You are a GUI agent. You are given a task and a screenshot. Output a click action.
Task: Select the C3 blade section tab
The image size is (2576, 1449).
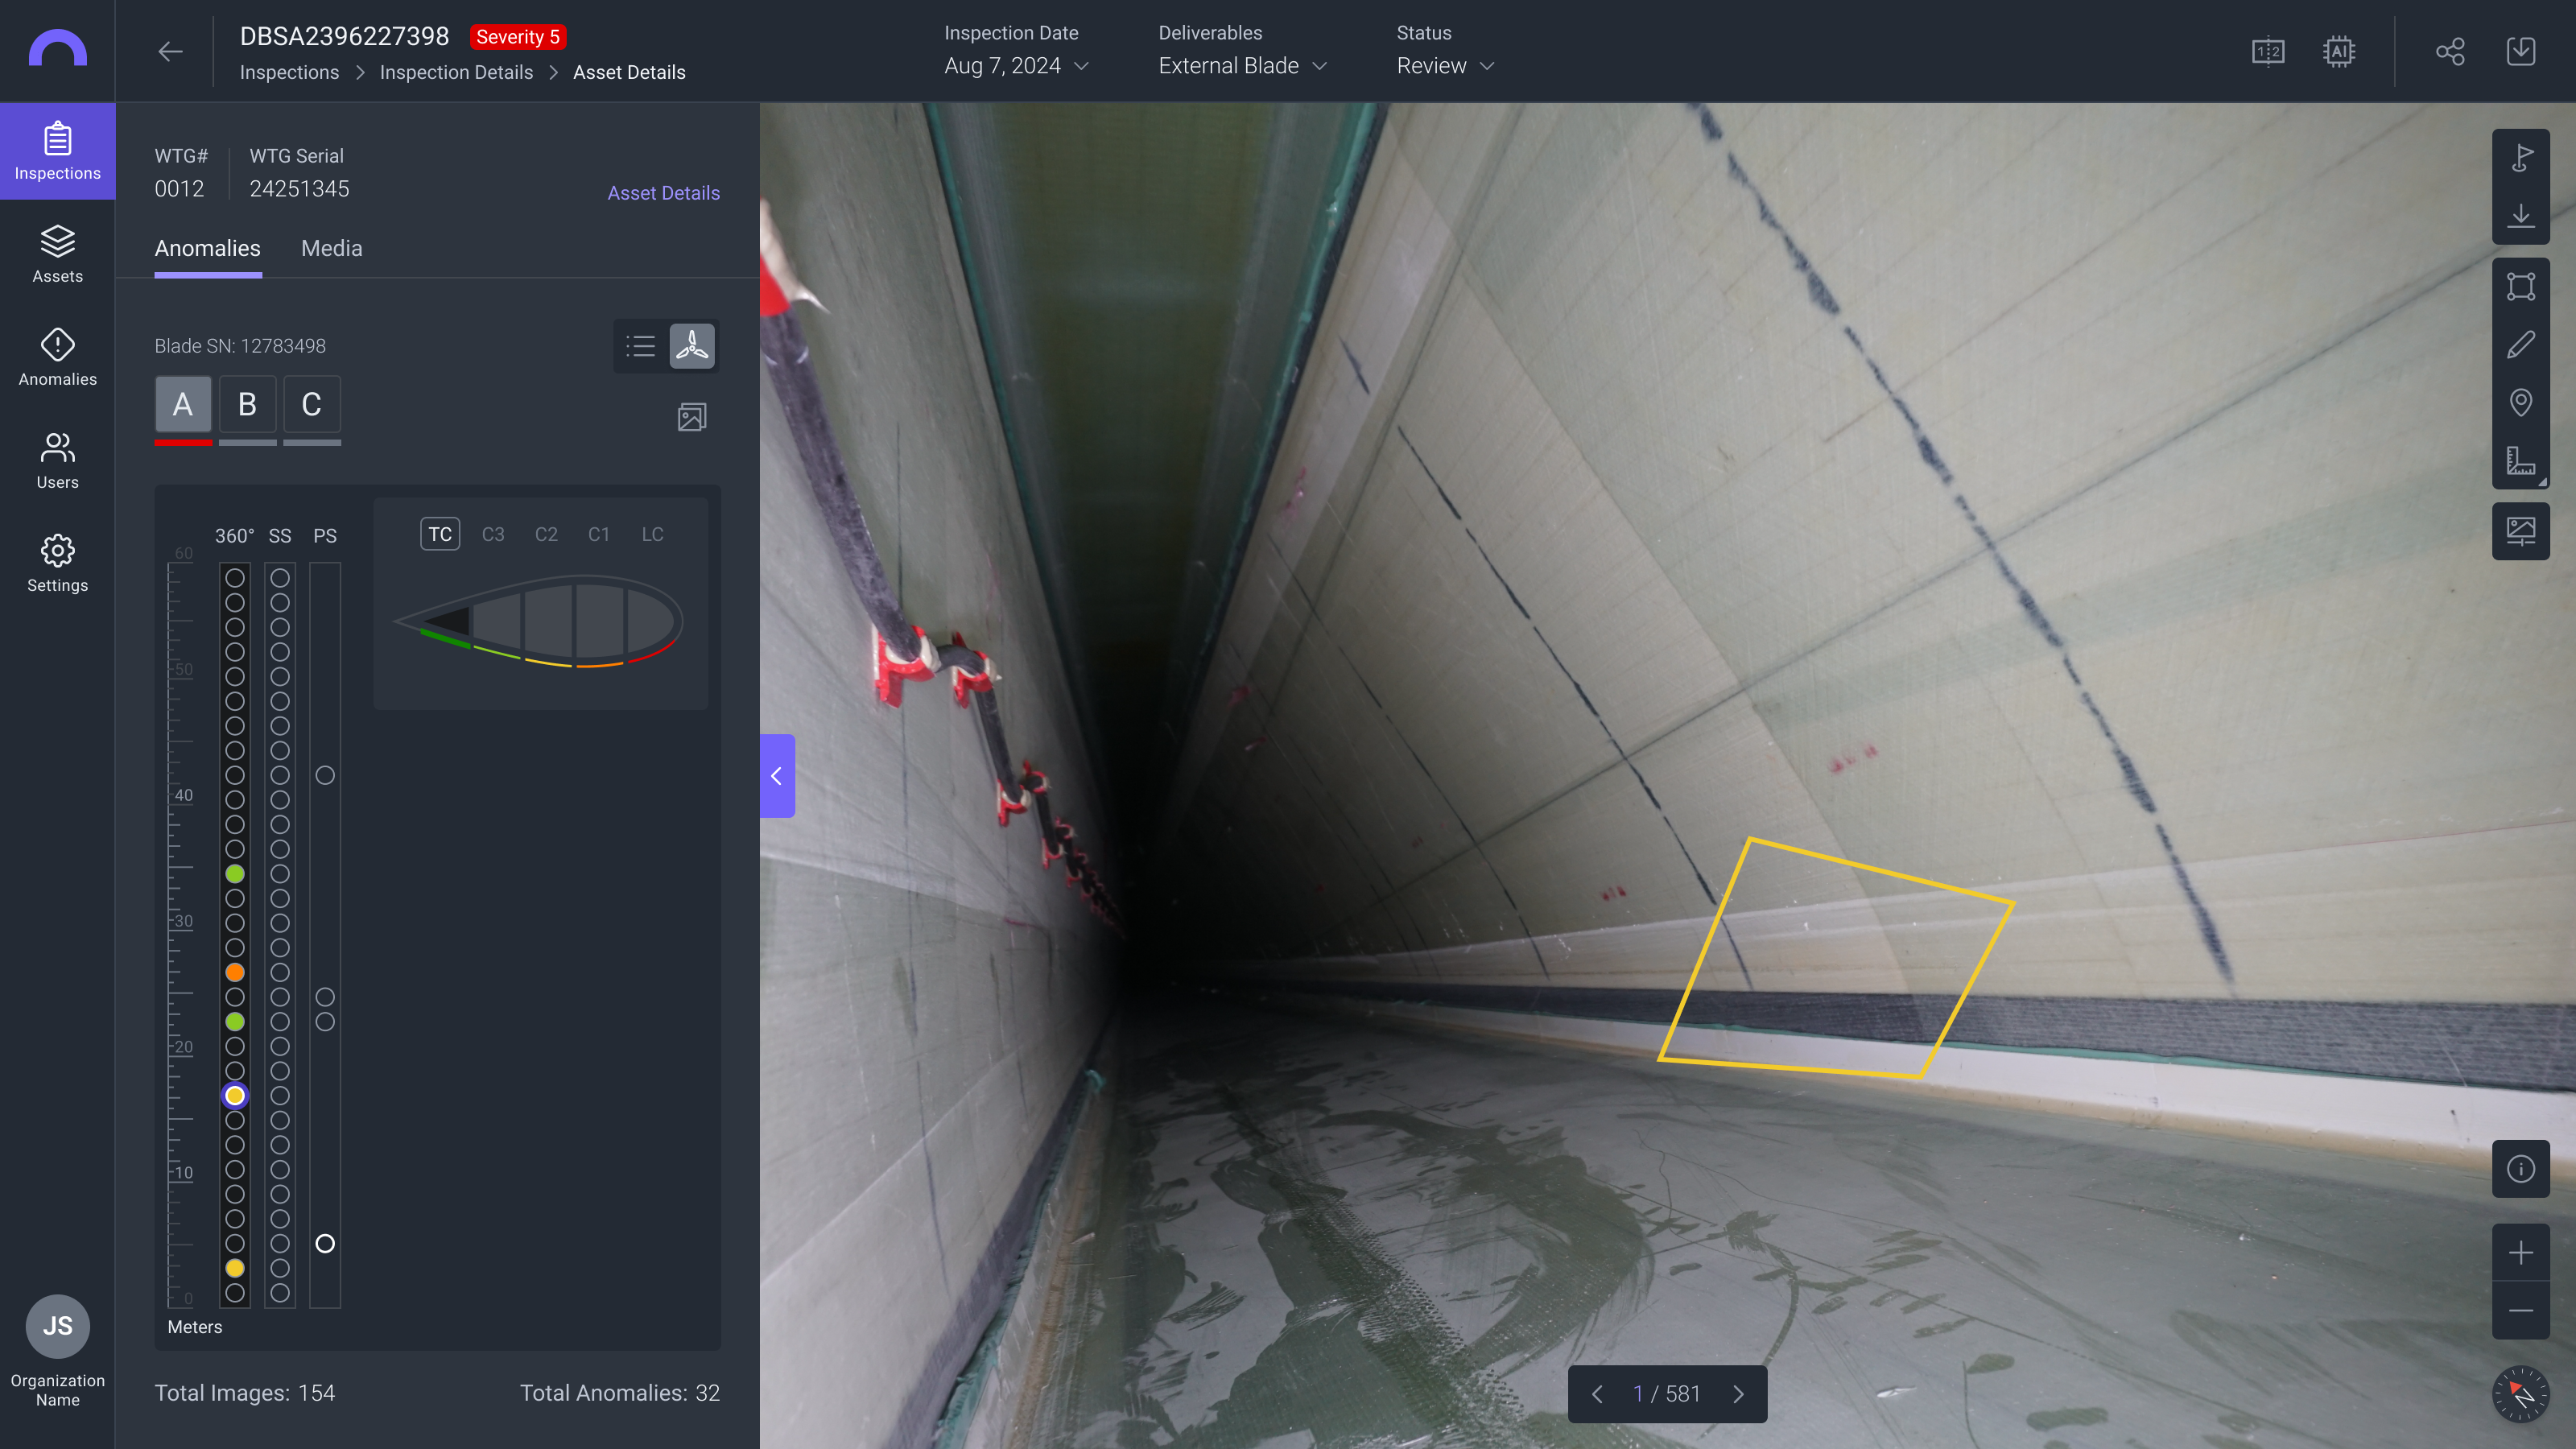(493, 534)
